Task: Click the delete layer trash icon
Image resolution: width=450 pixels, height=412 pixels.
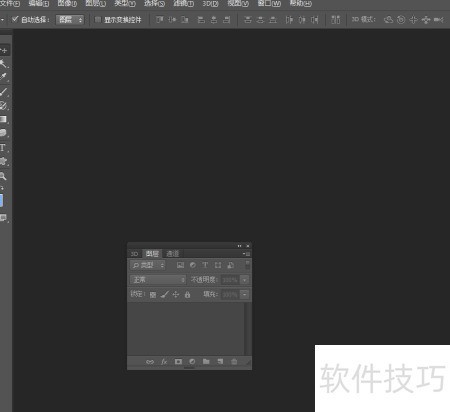Action: 234,361
